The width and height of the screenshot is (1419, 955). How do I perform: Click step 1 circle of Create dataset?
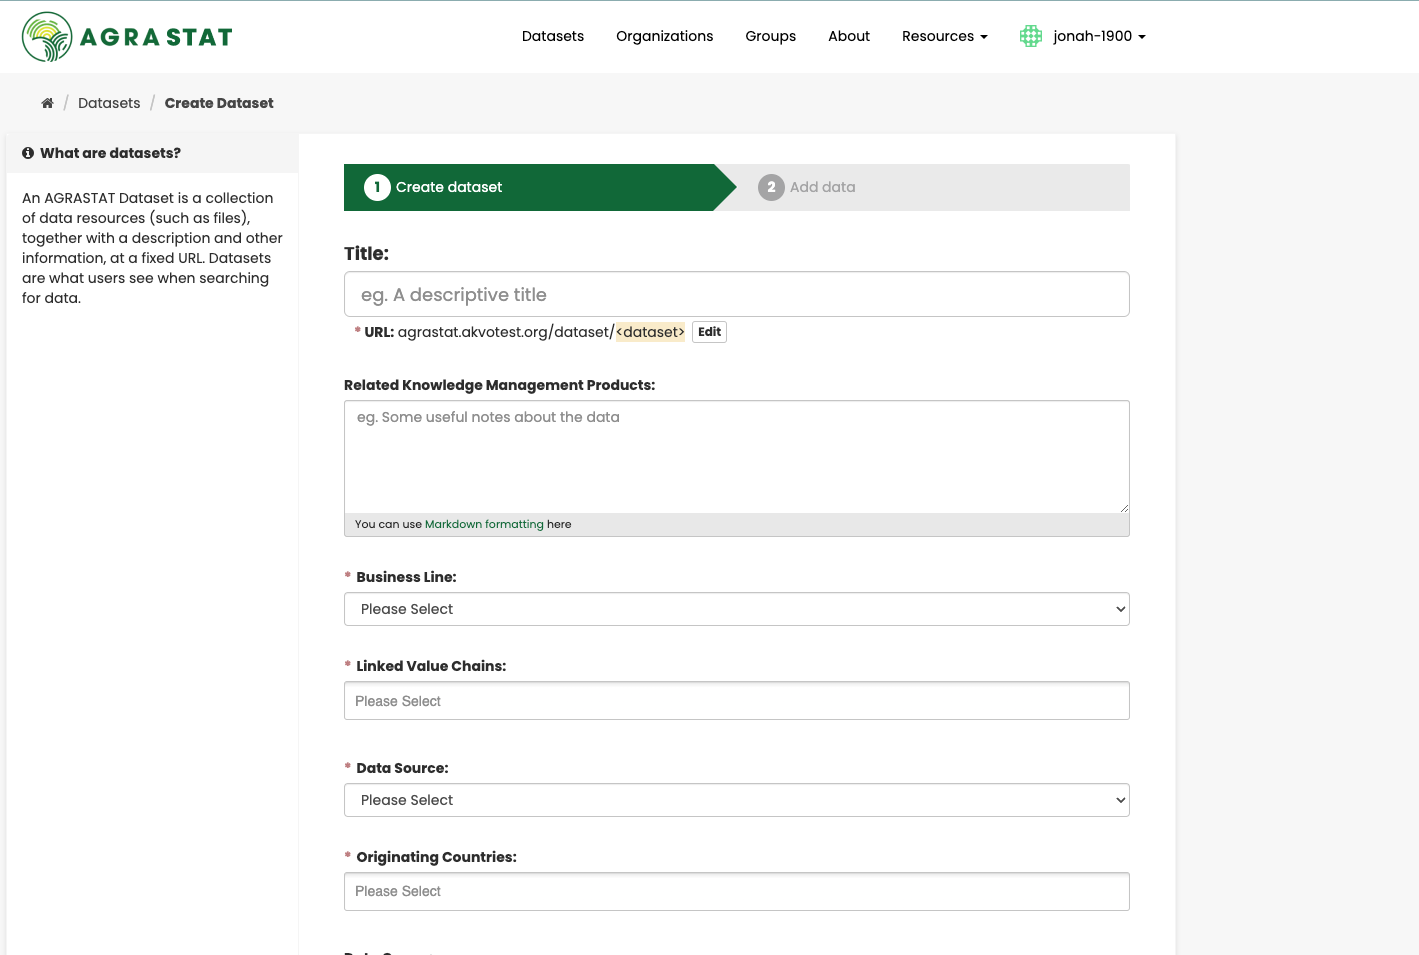click(377, 187)
